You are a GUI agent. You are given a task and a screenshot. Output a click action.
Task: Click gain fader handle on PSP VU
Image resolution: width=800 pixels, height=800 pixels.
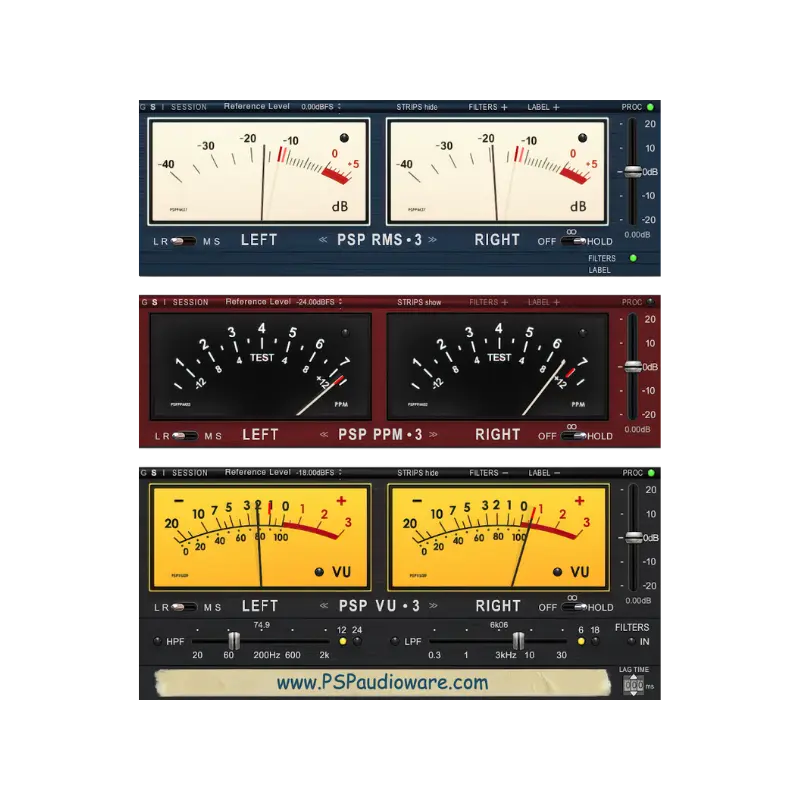(x=633, y=537)
